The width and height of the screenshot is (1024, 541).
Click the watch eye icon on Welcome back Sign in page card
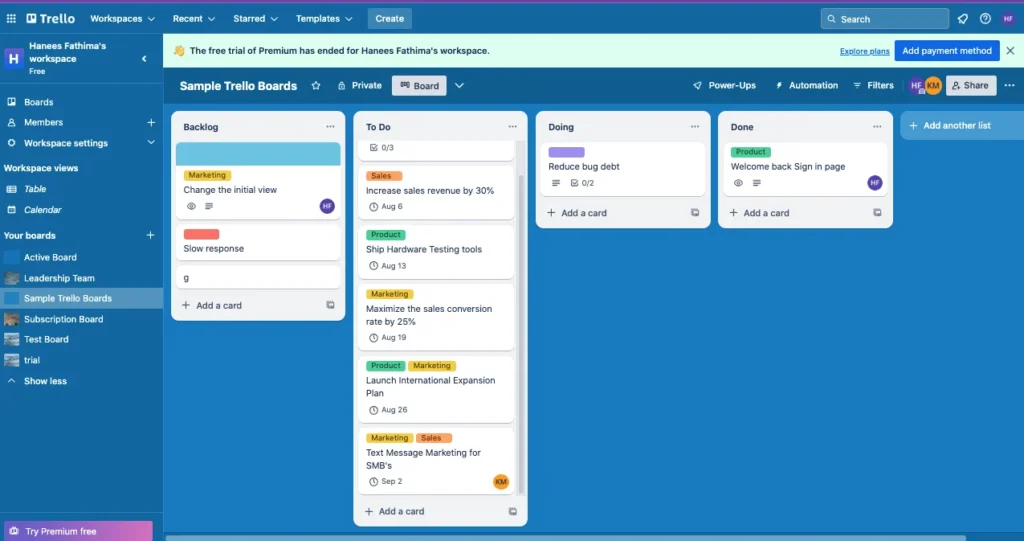pos(738,184)
